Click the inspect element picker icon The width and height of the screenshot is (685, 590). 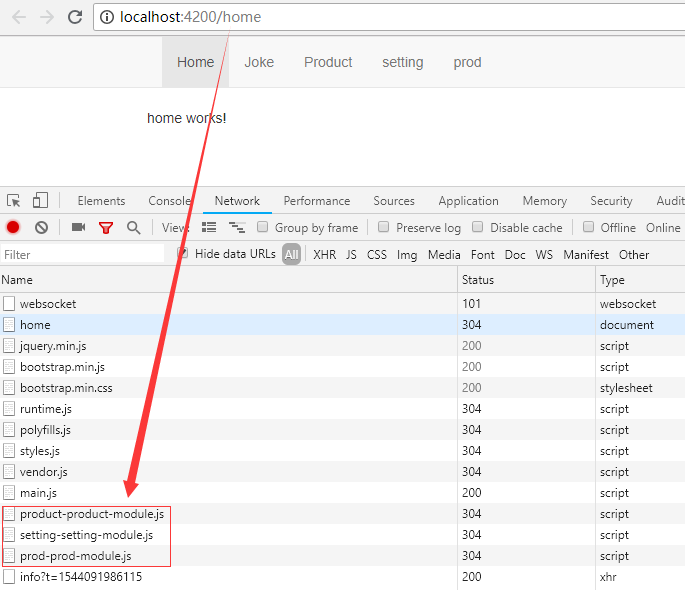point(14,201)
